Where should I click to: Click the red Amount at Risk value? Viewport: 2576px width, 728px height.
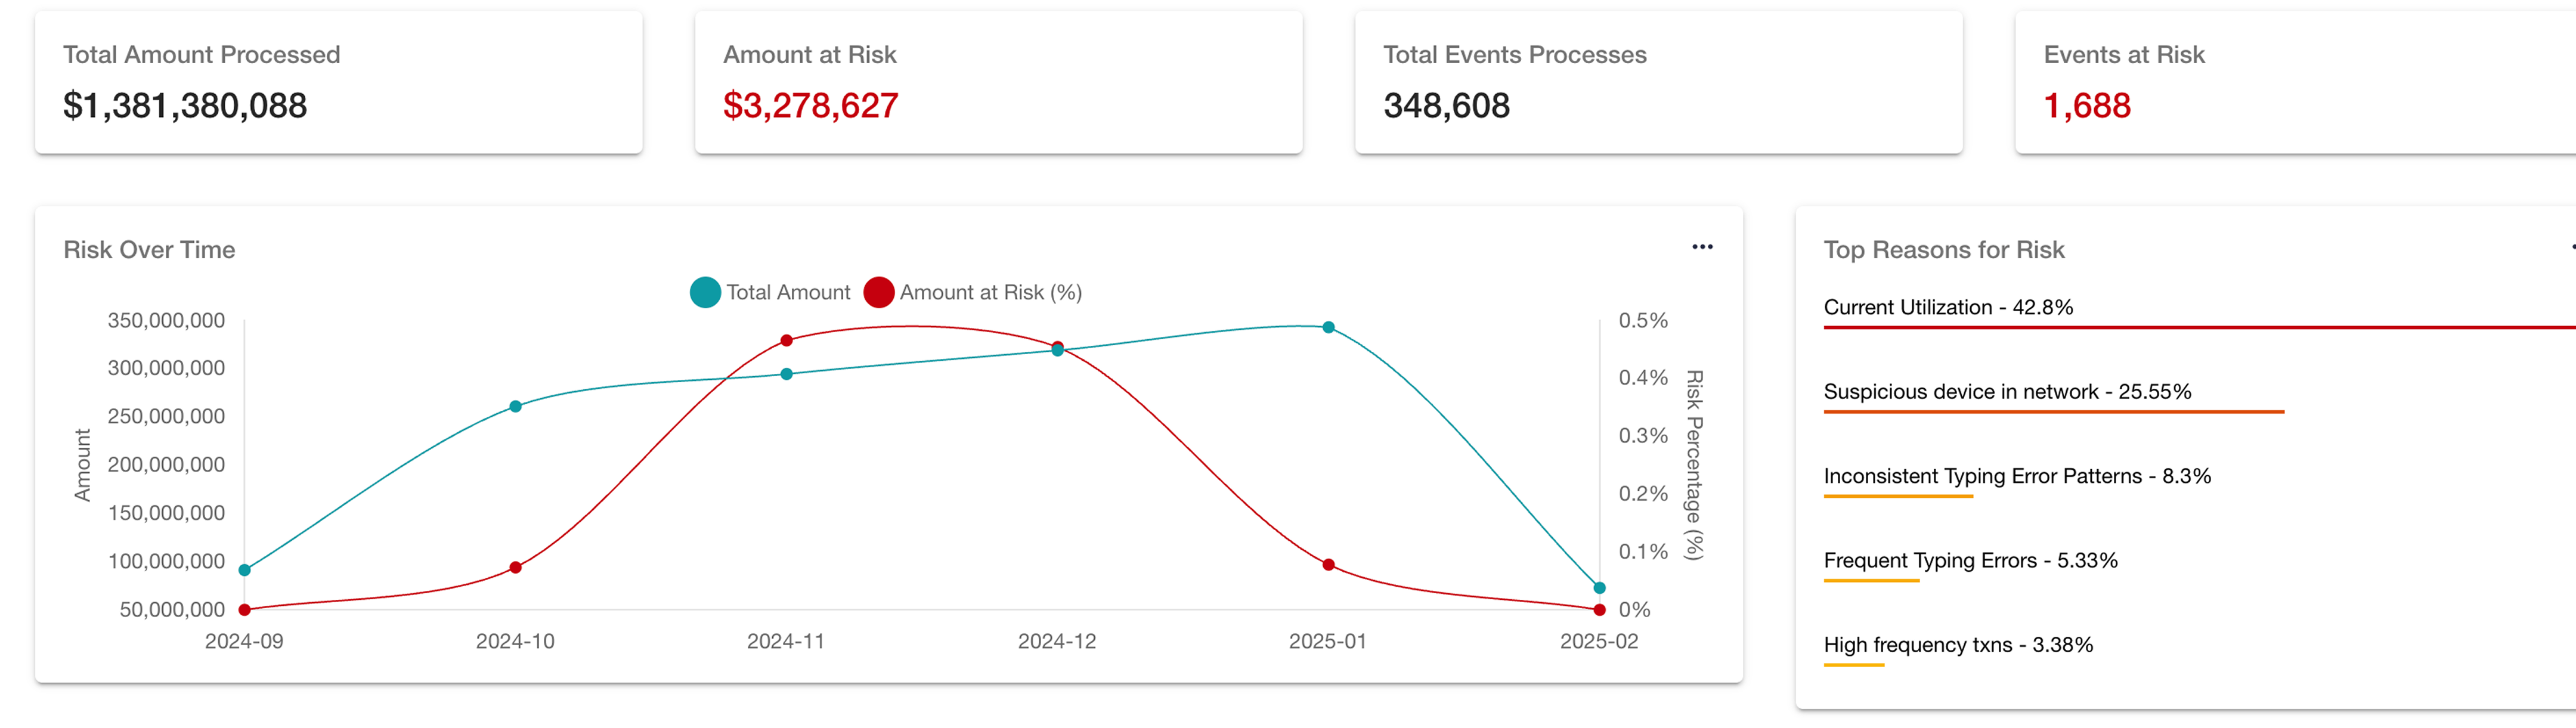[x=810, y=105]
